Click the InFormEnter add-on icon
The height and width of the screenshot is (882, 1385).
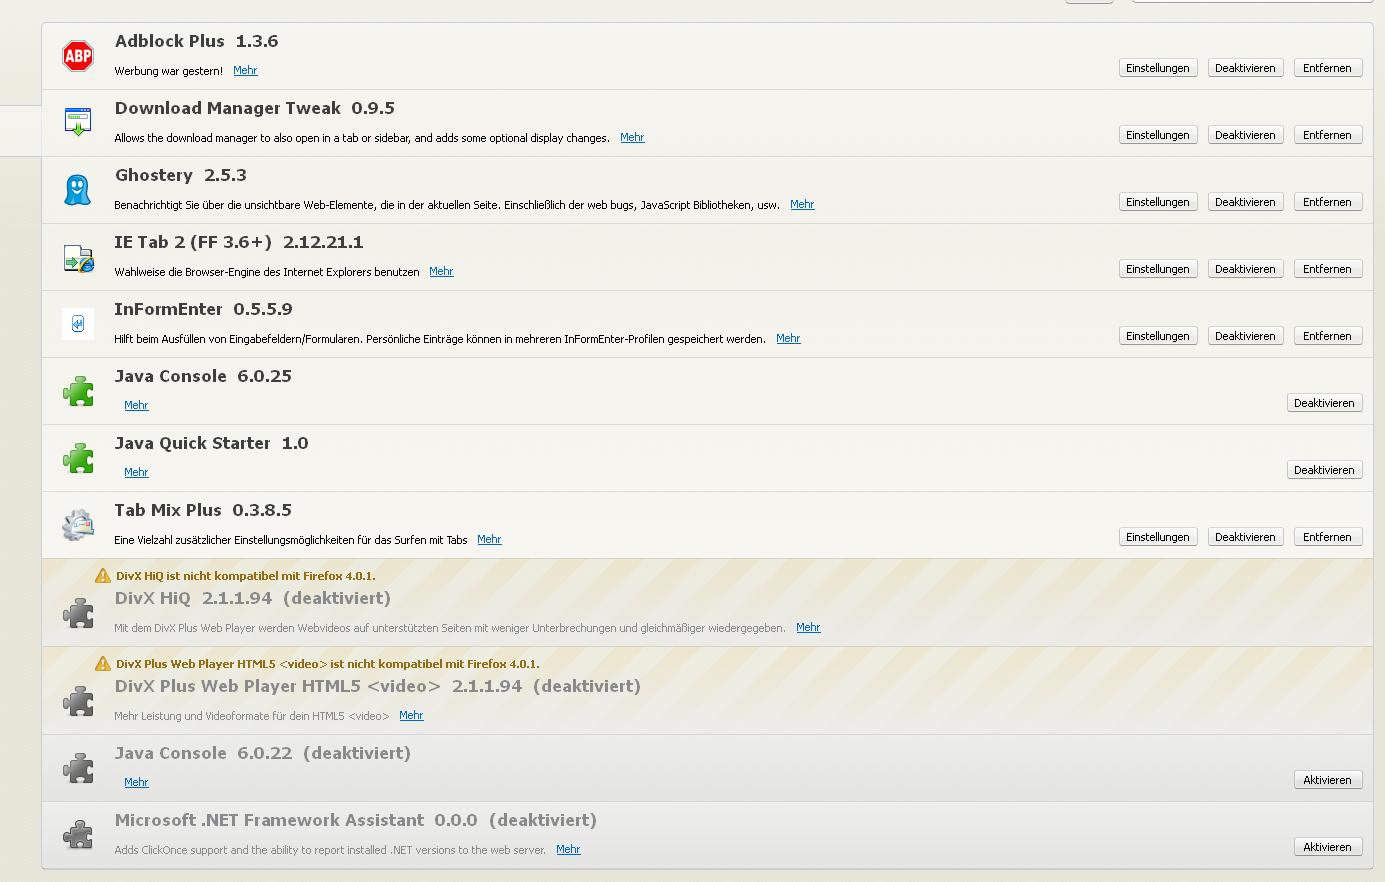tap(78, 324)
